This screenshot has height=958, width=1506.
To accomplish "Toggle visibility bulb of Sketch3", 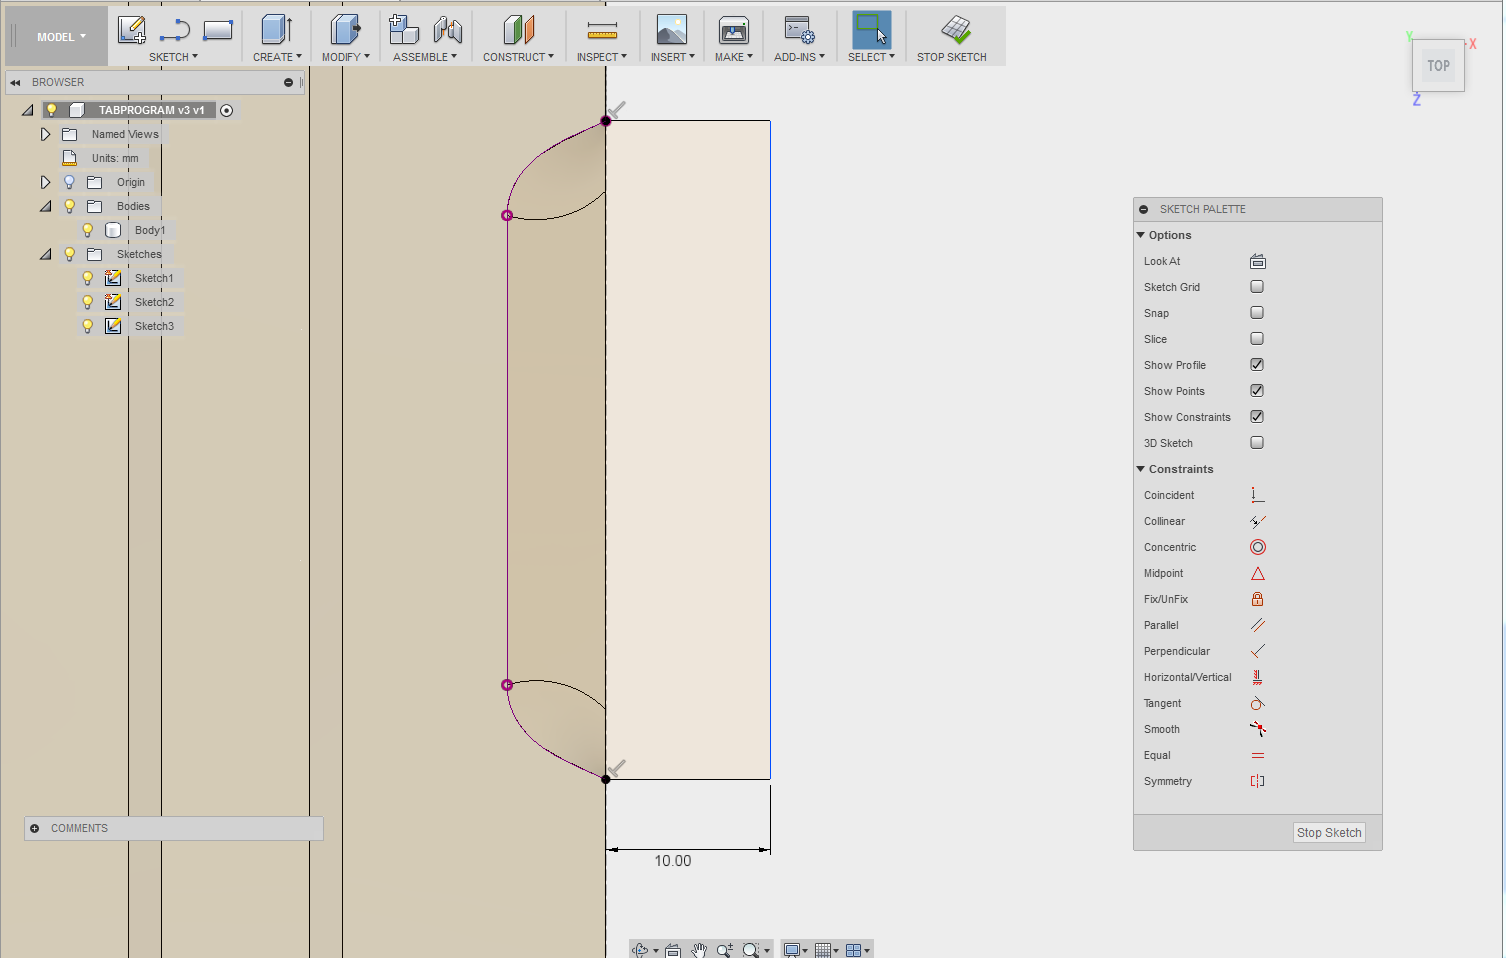I will (88, 326).
